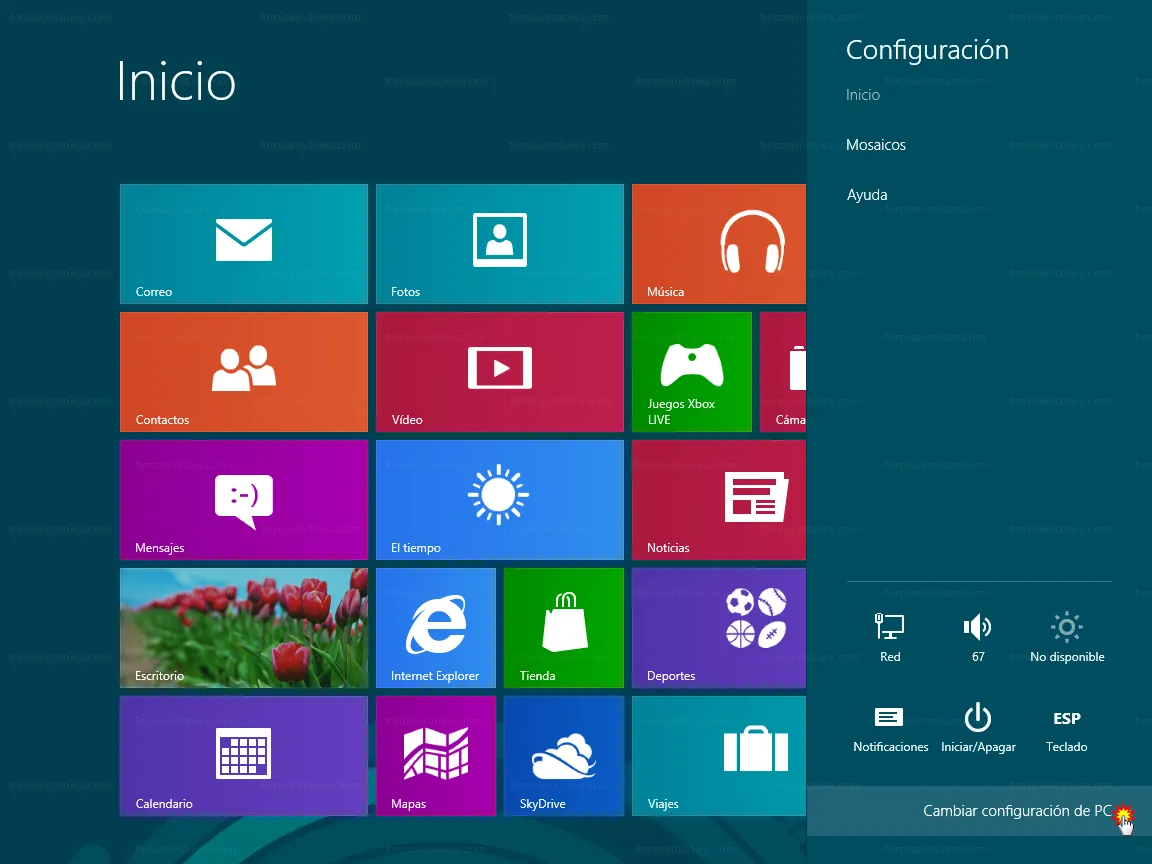Open the Red network settings icon
Screen dimensions: 1152x864
point(890,637)
